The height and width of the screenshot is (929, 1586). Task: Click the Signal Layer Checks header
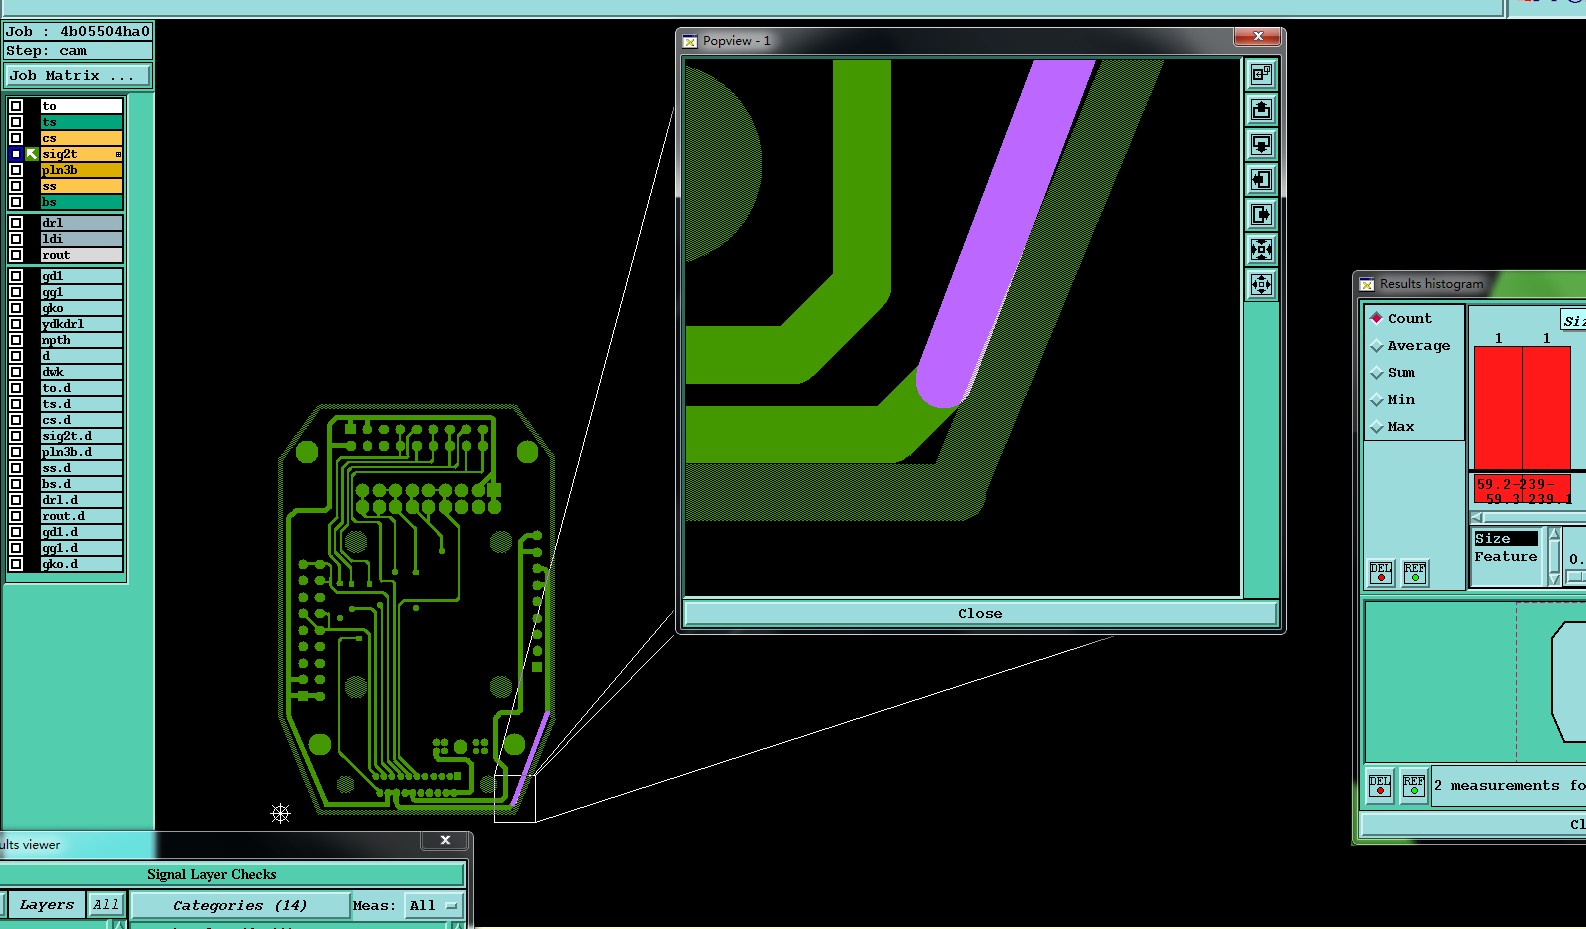[212, 874]
